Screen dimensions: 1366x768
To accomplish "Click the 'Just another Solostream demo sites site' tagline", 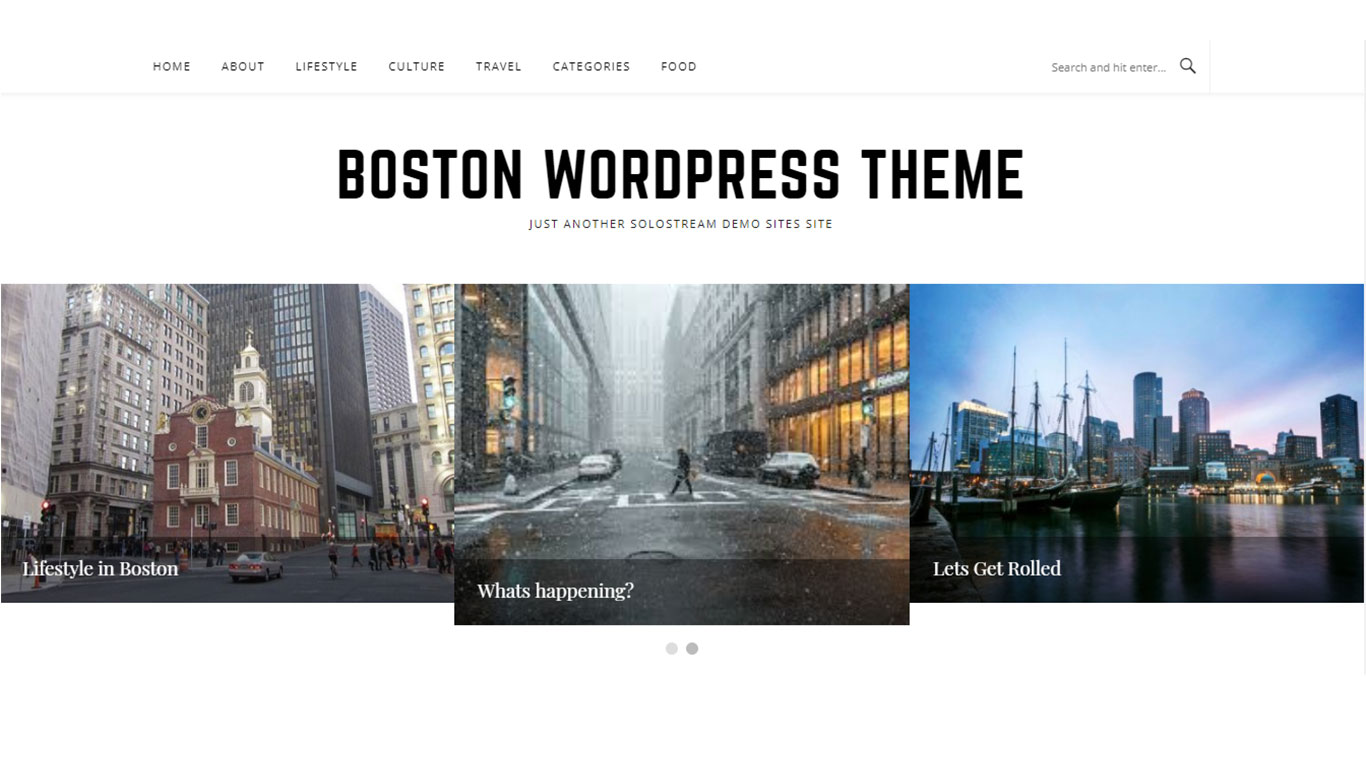I will point(681,224).
